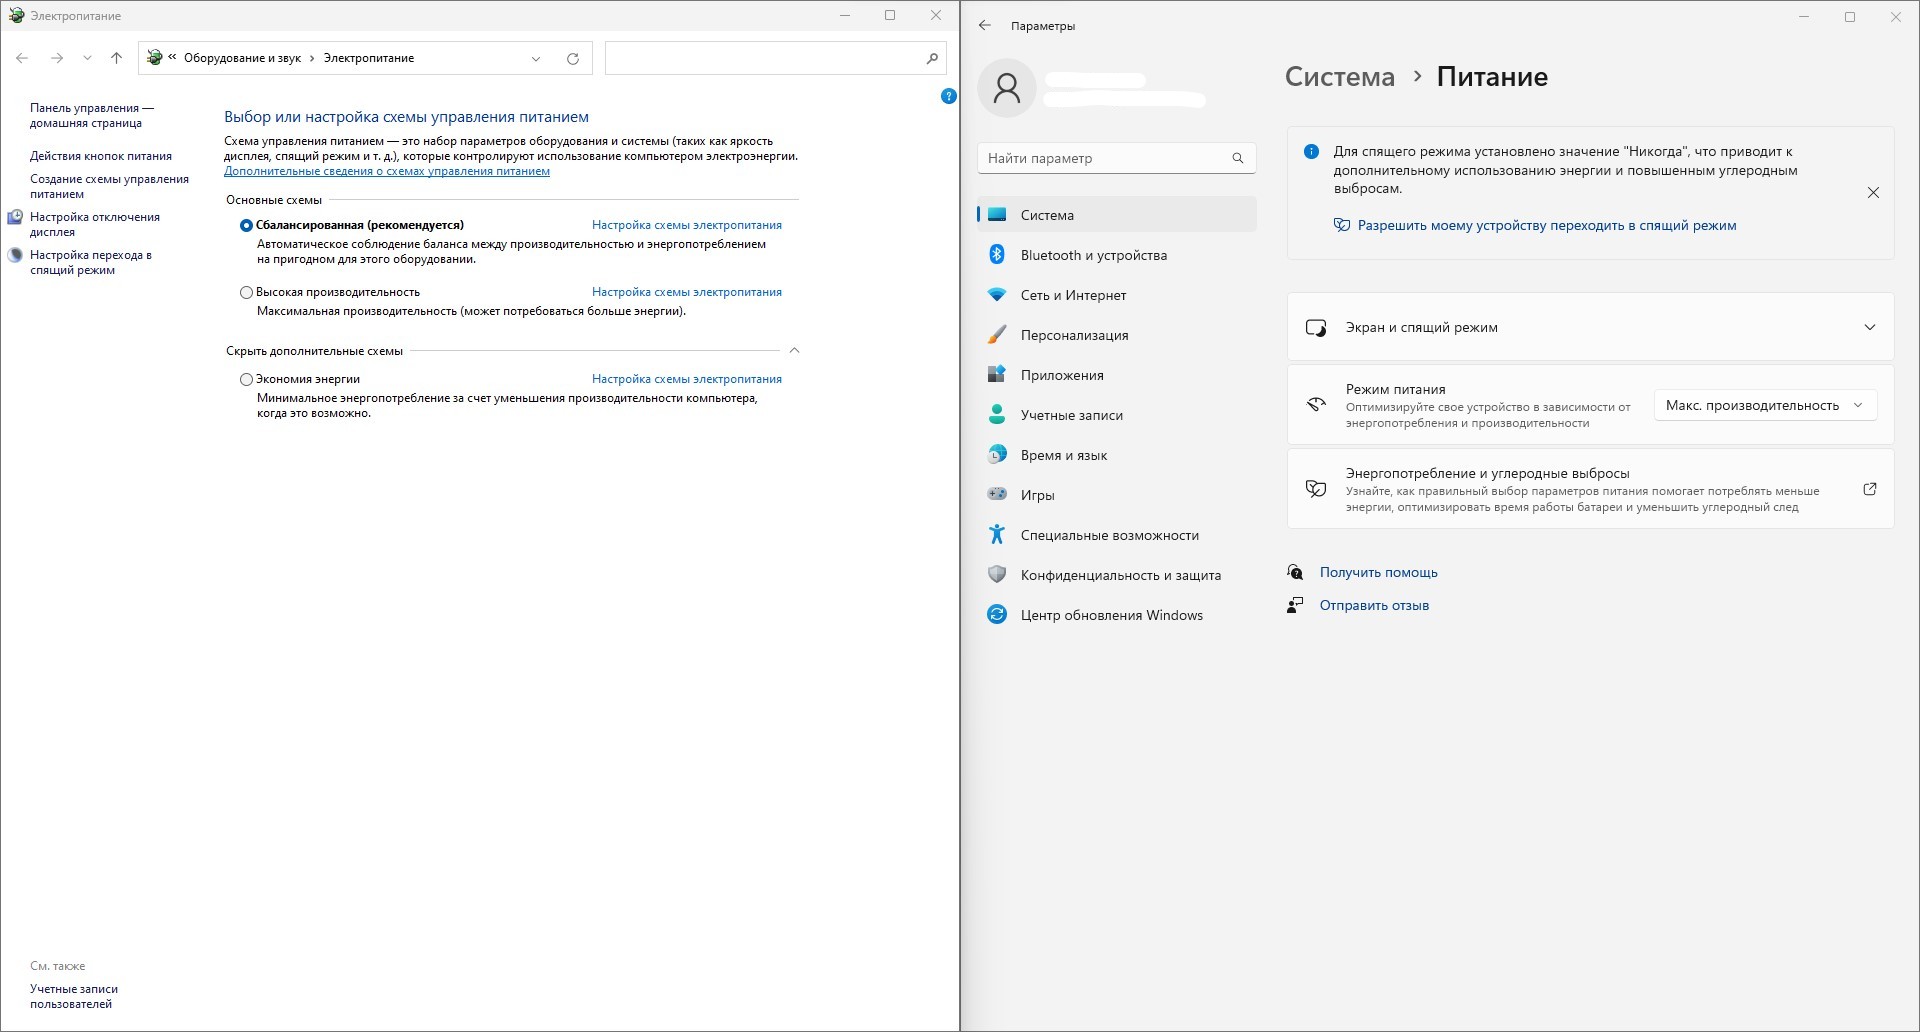This screenshot has height=1032, width=1920.
Task: Open Bluetooth и устройства section
Action: [1117, 255]
